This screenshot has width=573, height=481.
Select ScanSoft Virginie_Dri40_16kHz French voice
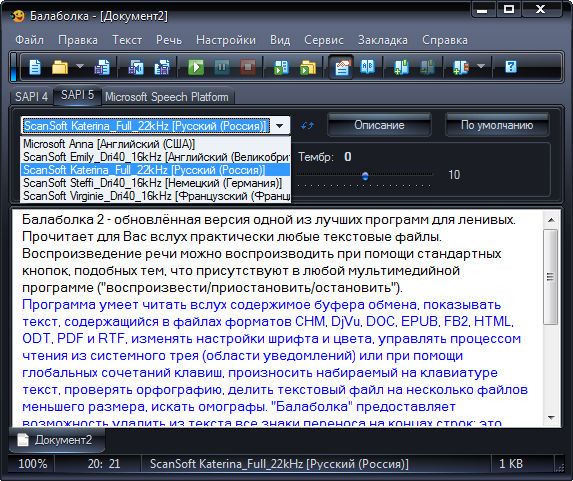[156, 196]
